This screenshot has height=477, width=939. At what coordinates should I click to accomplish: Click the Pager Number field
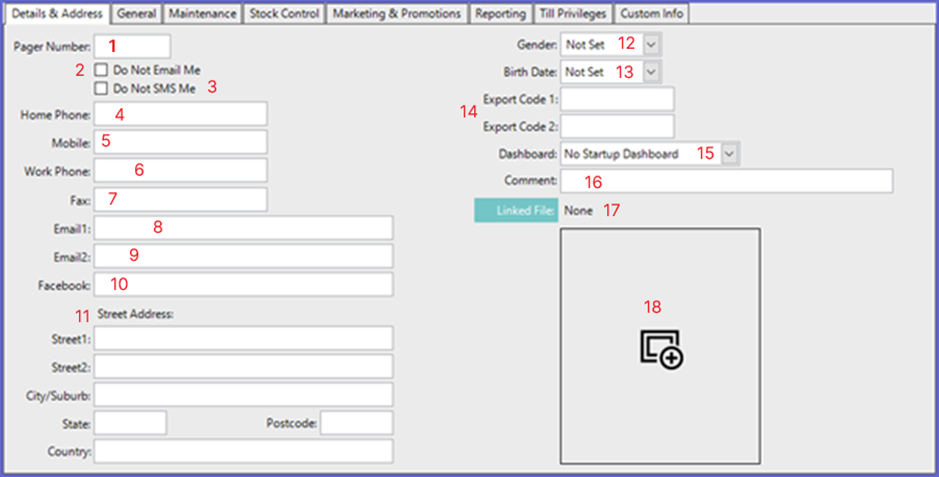point(133,46)
